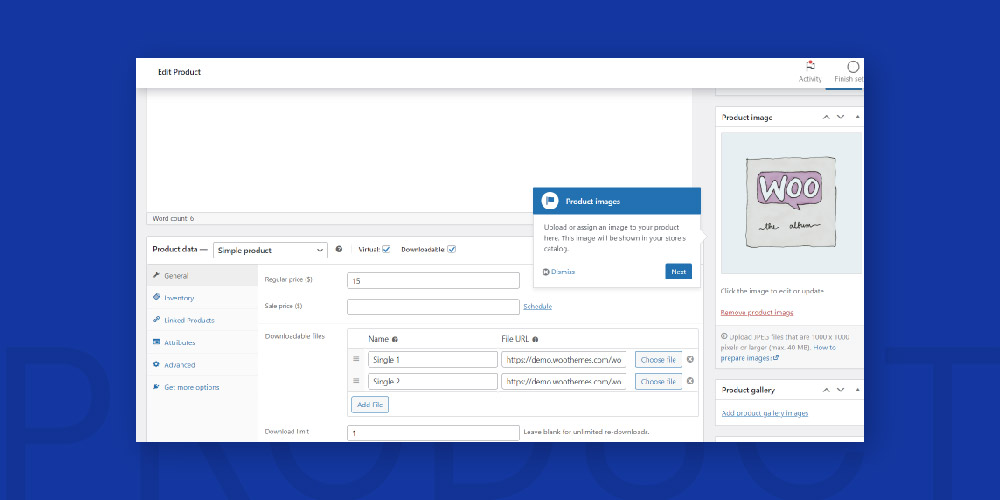1000x500 pixels.
Task: Click the Single 2 name field
Action: pos(433,381)
